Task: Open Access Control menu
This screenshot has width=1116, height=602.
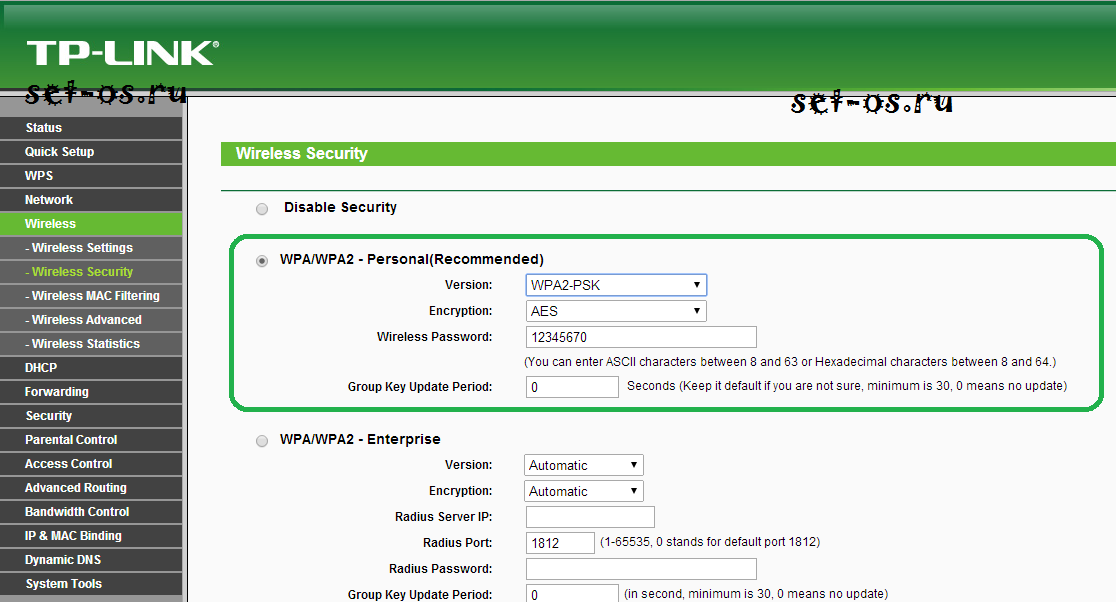Action: click(x=91, y=464)
